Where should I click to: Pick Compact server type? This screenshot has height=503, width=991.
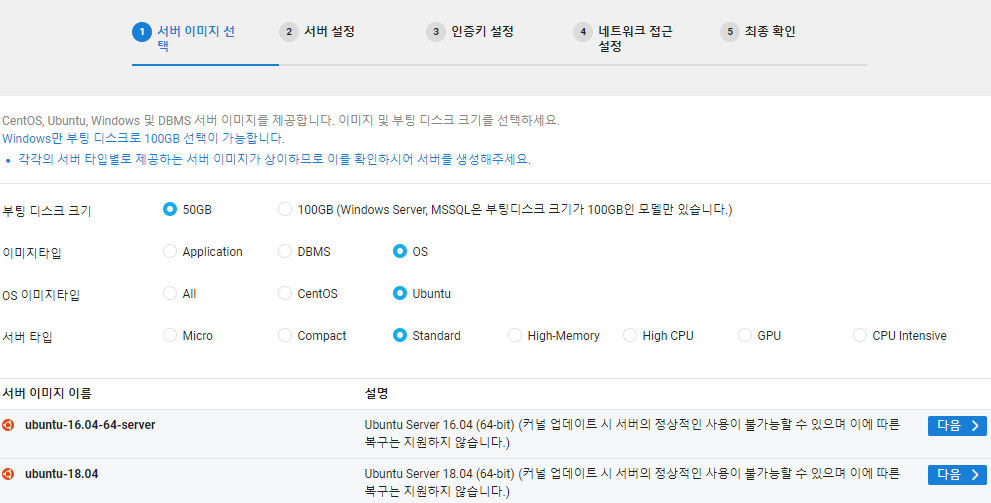tap(285, 336)
